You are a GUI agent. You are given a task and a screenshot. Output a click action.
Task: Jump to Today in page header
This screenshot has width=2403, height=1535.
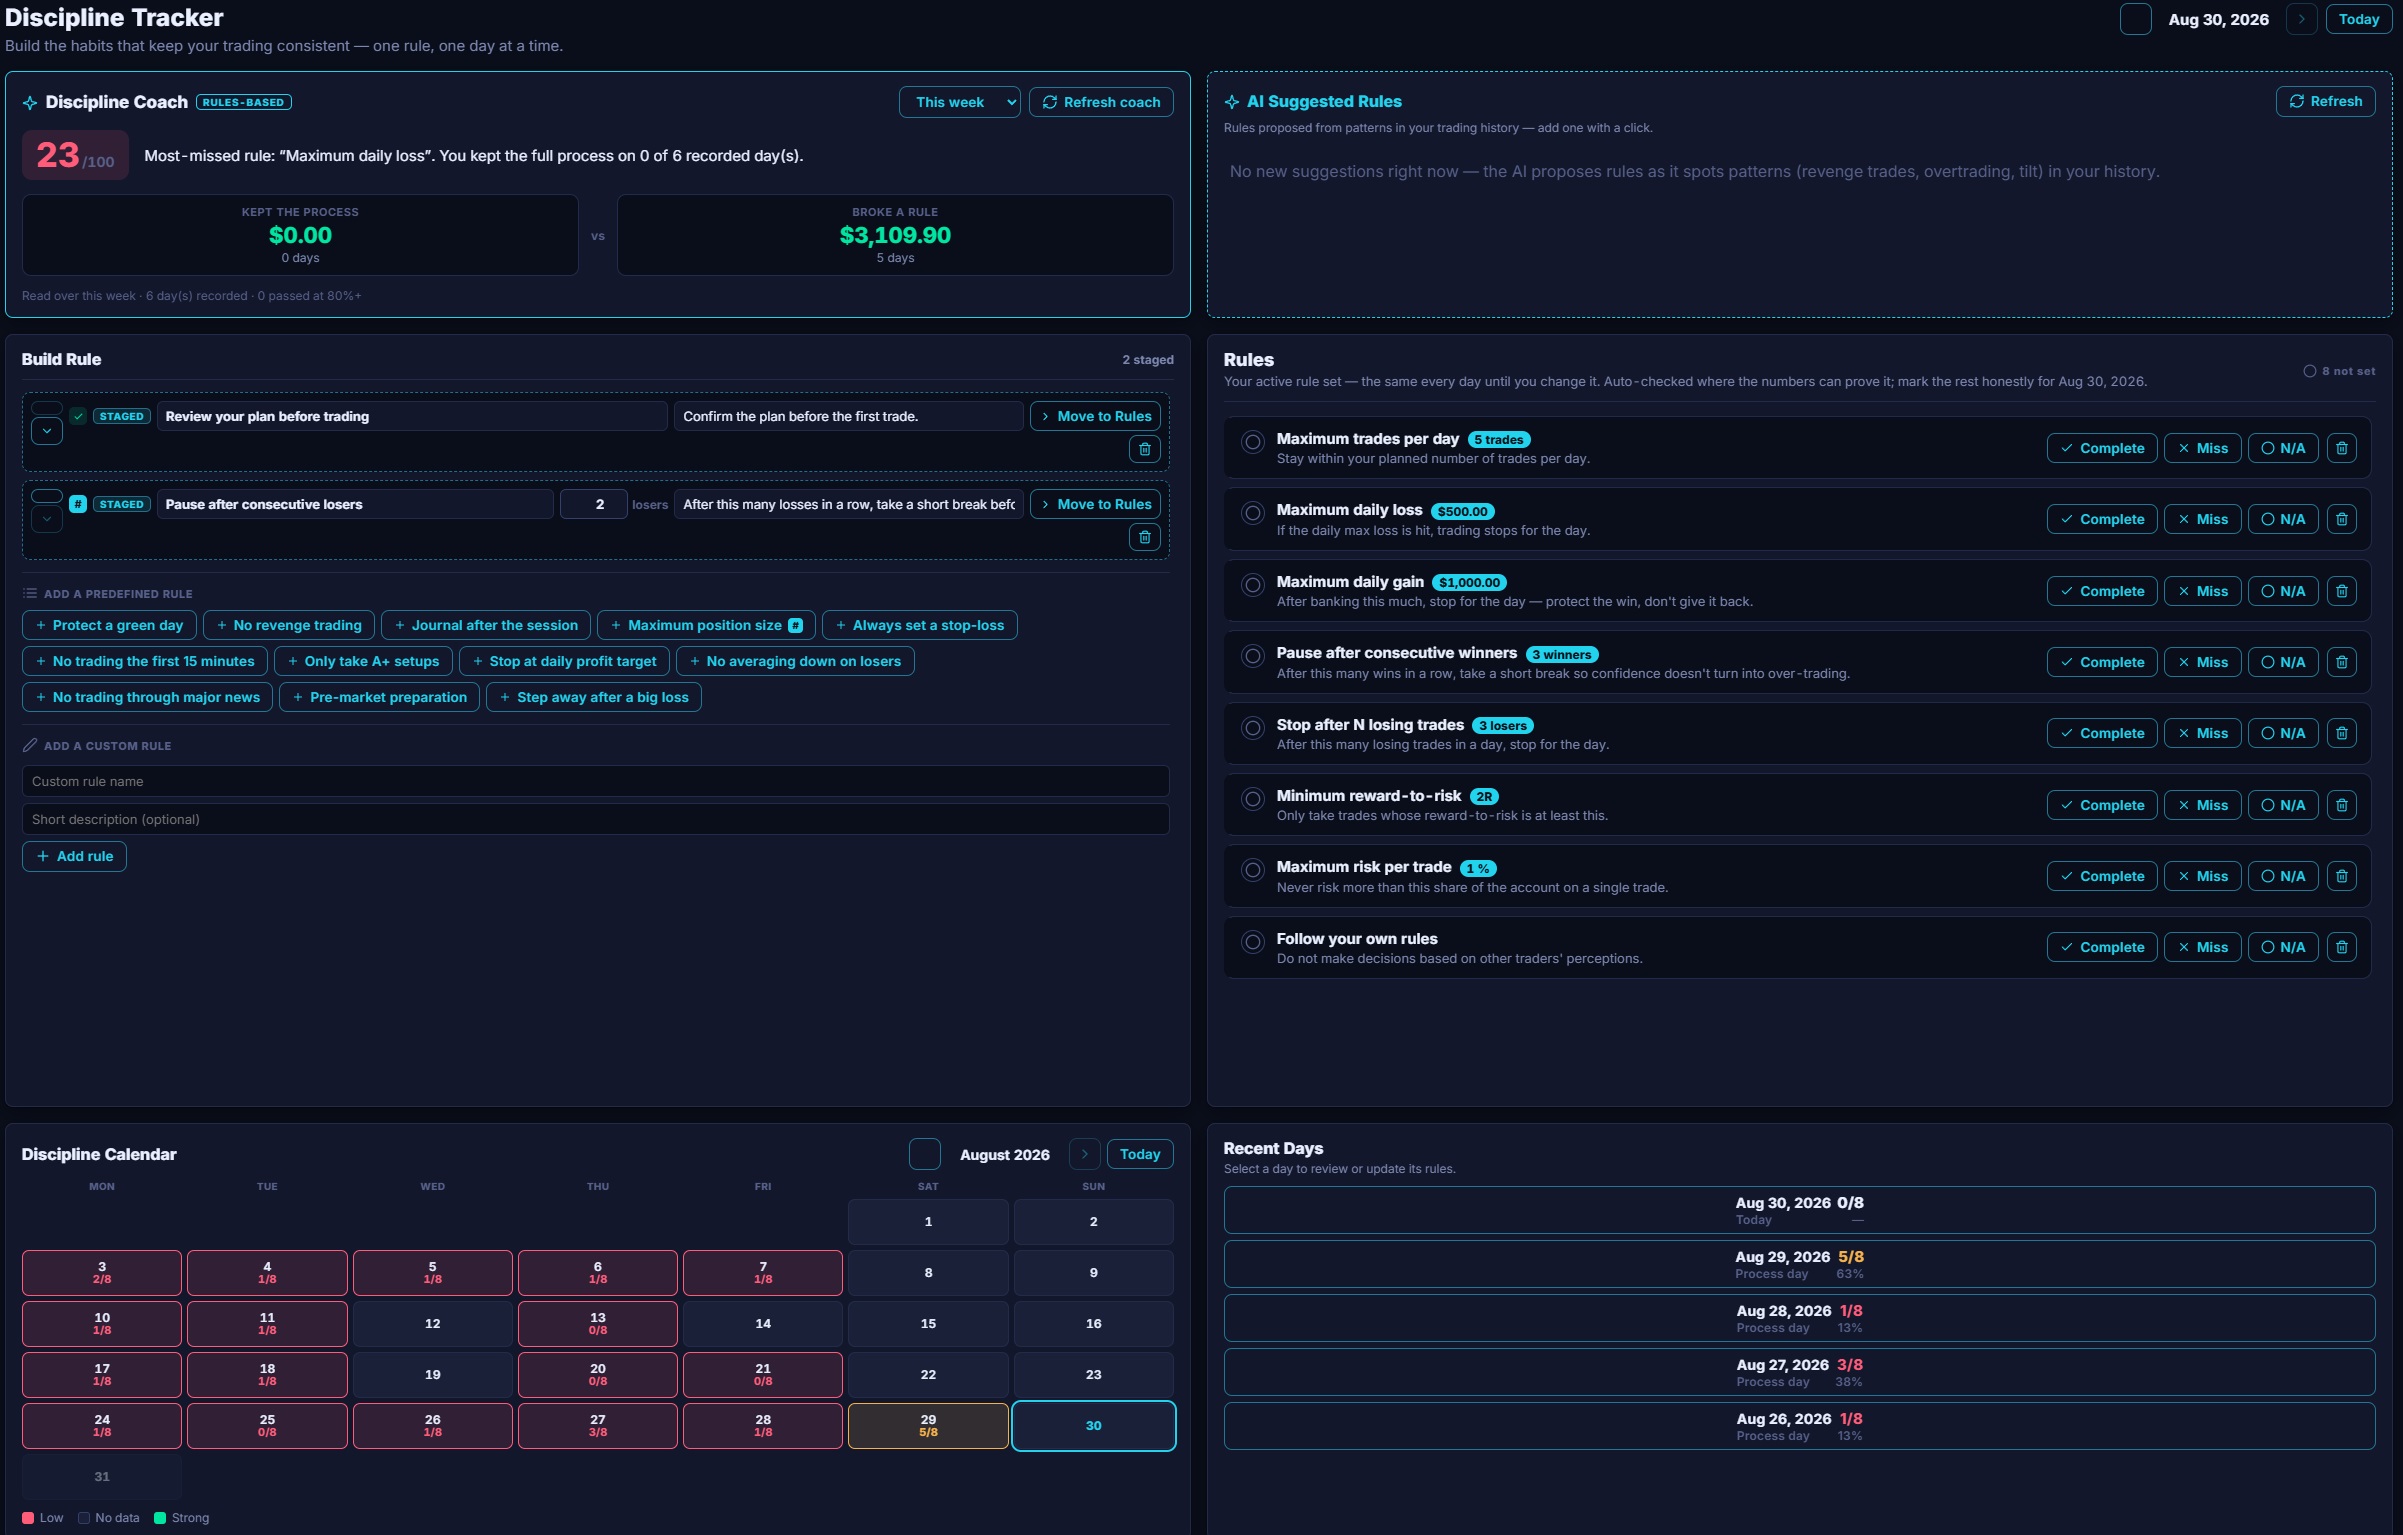[x=2358, y=19]
